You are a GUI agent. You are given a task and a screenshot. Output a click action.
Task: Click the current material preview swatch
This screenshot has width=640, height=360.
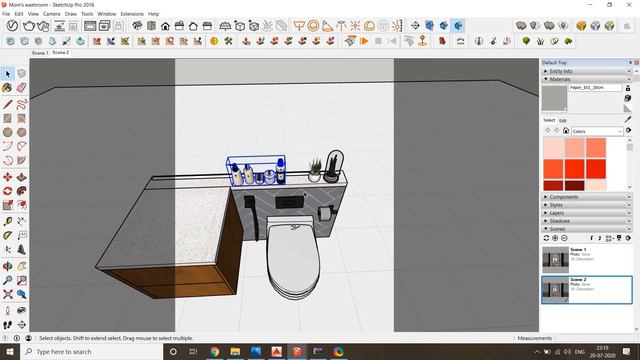554,98
